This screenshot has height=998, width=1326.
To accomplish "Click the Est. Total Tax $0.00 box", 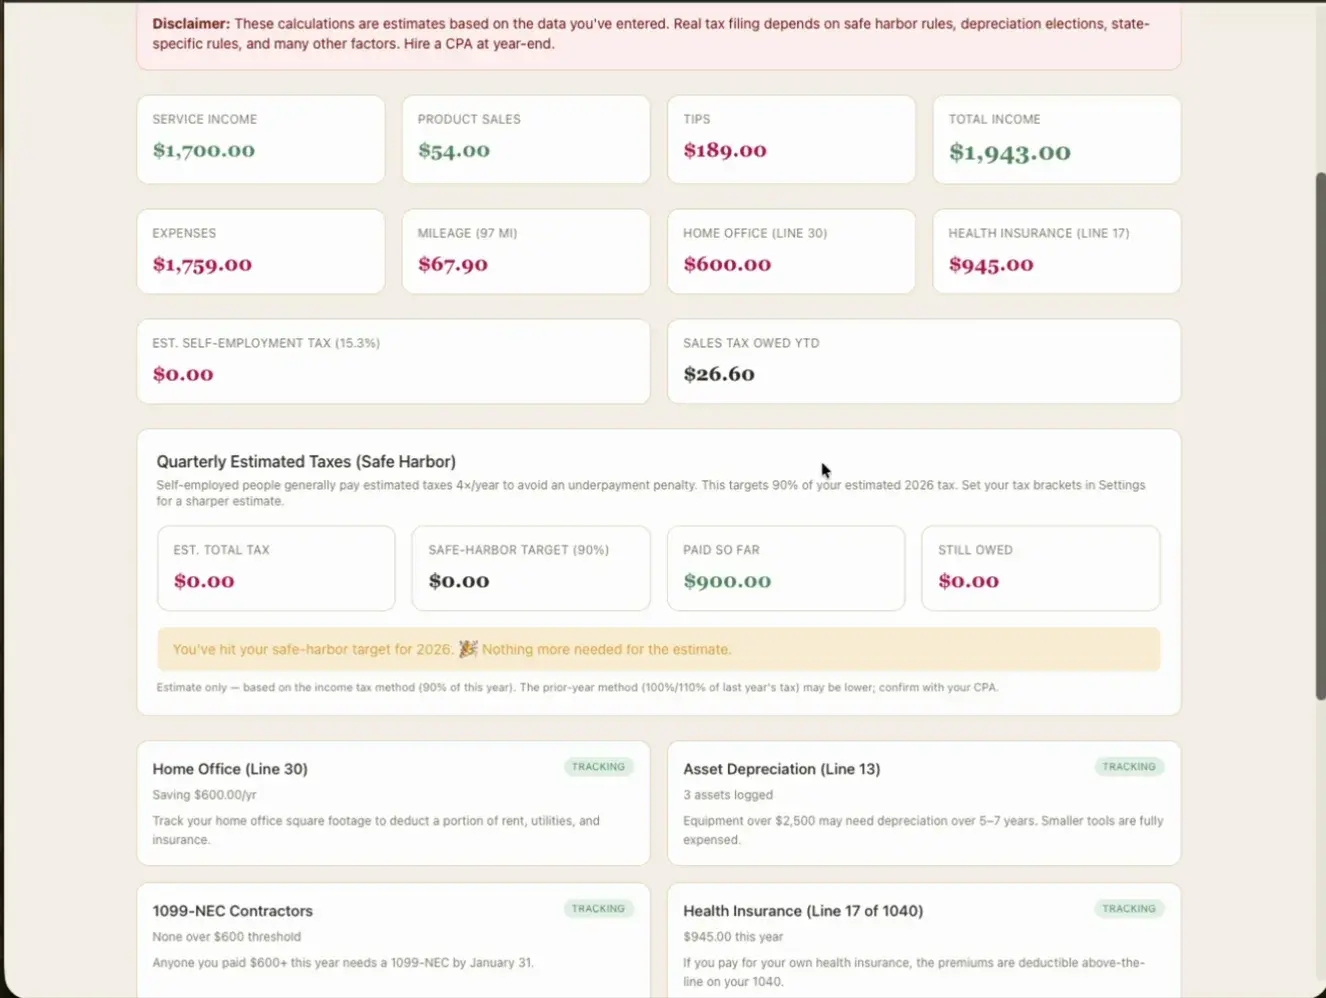I will coord(276,568).
